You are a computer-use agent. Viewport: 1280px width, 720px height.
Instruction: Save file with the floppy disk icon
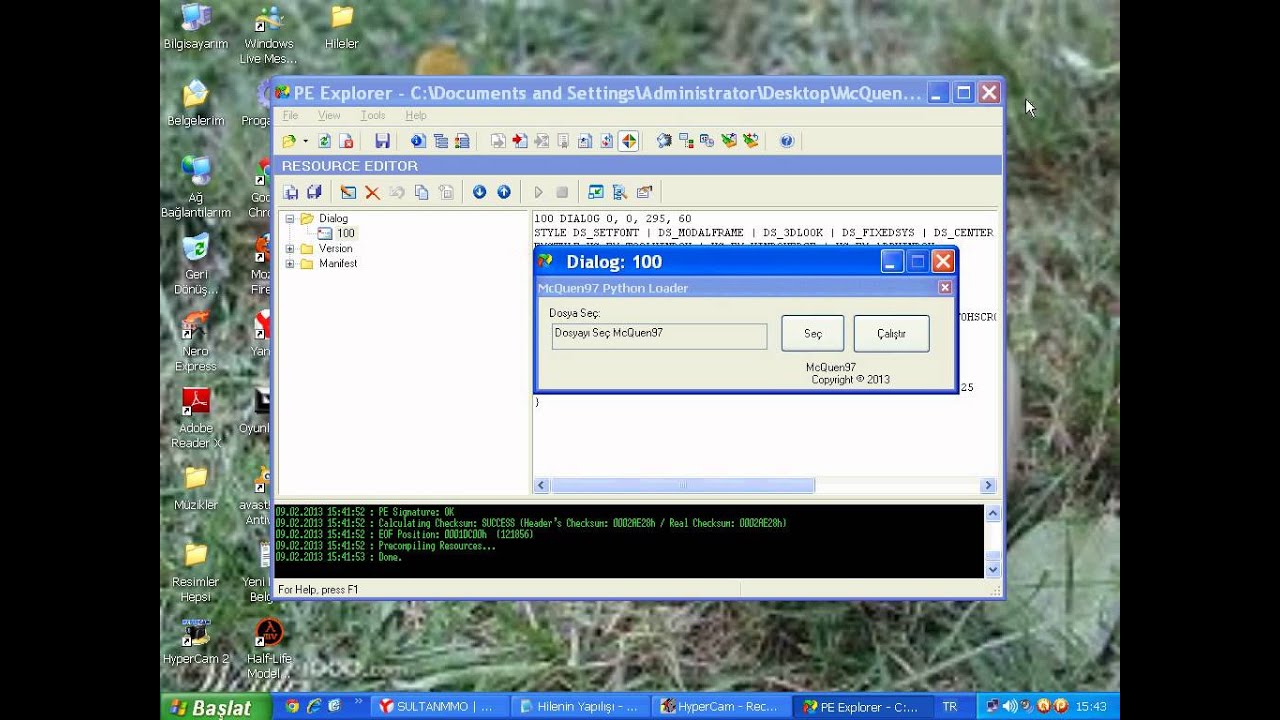tap(382, 141)
